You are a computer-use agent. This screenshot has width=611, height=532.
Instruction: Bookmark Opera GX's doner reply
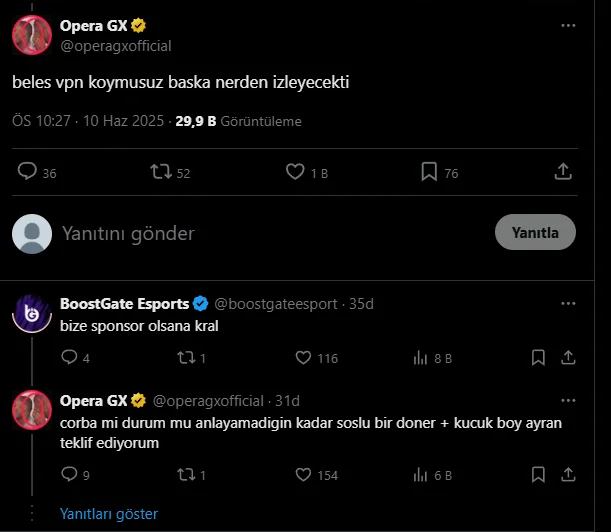[x=539, y=475]
